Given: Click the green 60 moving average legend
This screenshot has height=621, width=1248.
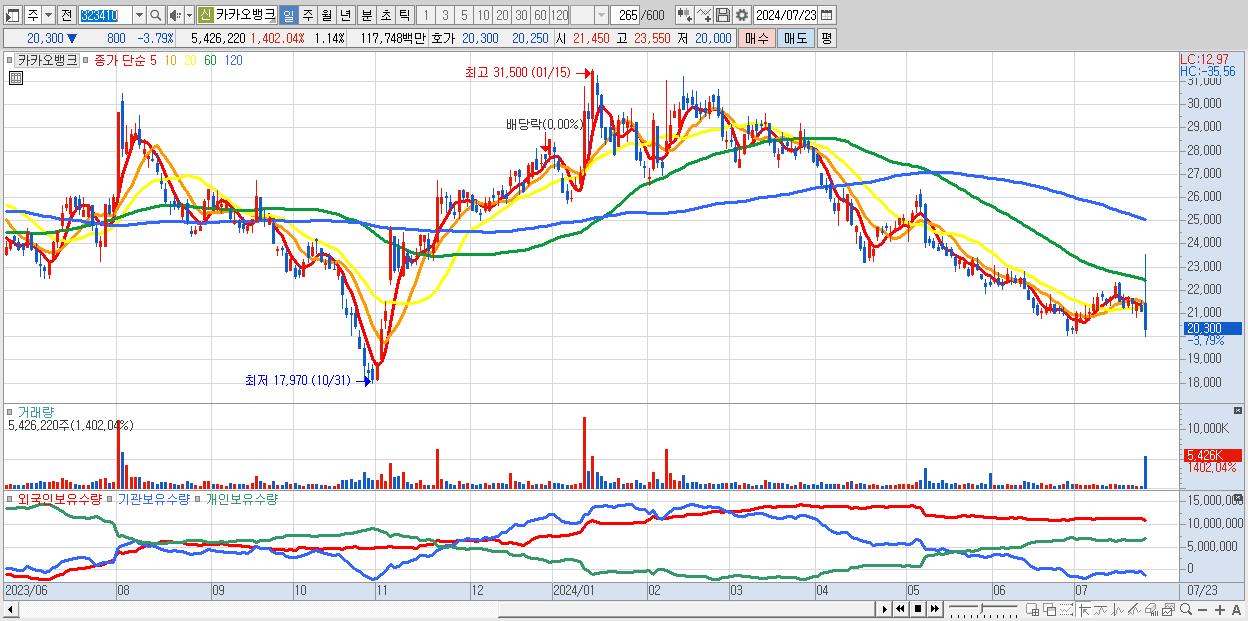Looking at the screenshot, I should click(x=210, y=60).
